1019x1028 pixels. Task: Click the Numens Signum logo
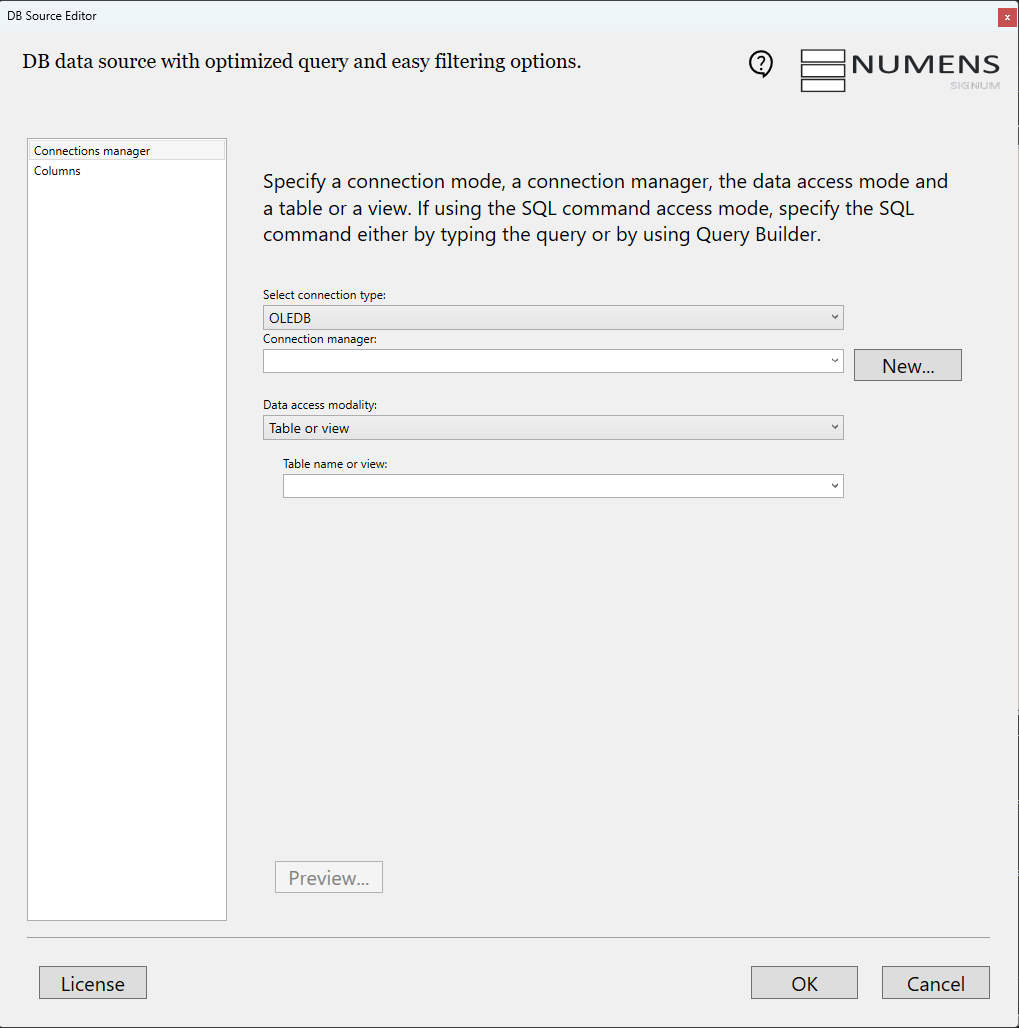click(x=900, y=70)
